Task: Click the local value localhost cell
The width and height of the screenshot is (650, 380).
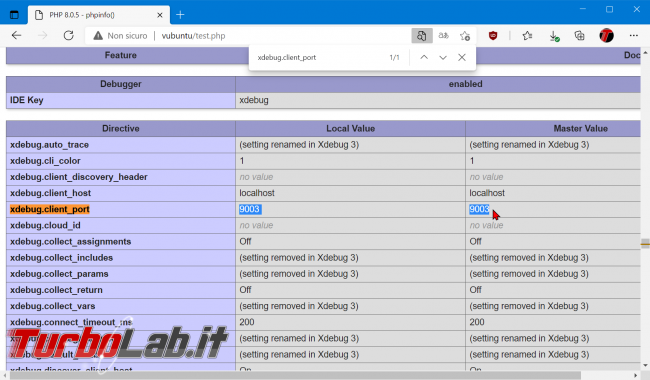Action: (350, 193)
